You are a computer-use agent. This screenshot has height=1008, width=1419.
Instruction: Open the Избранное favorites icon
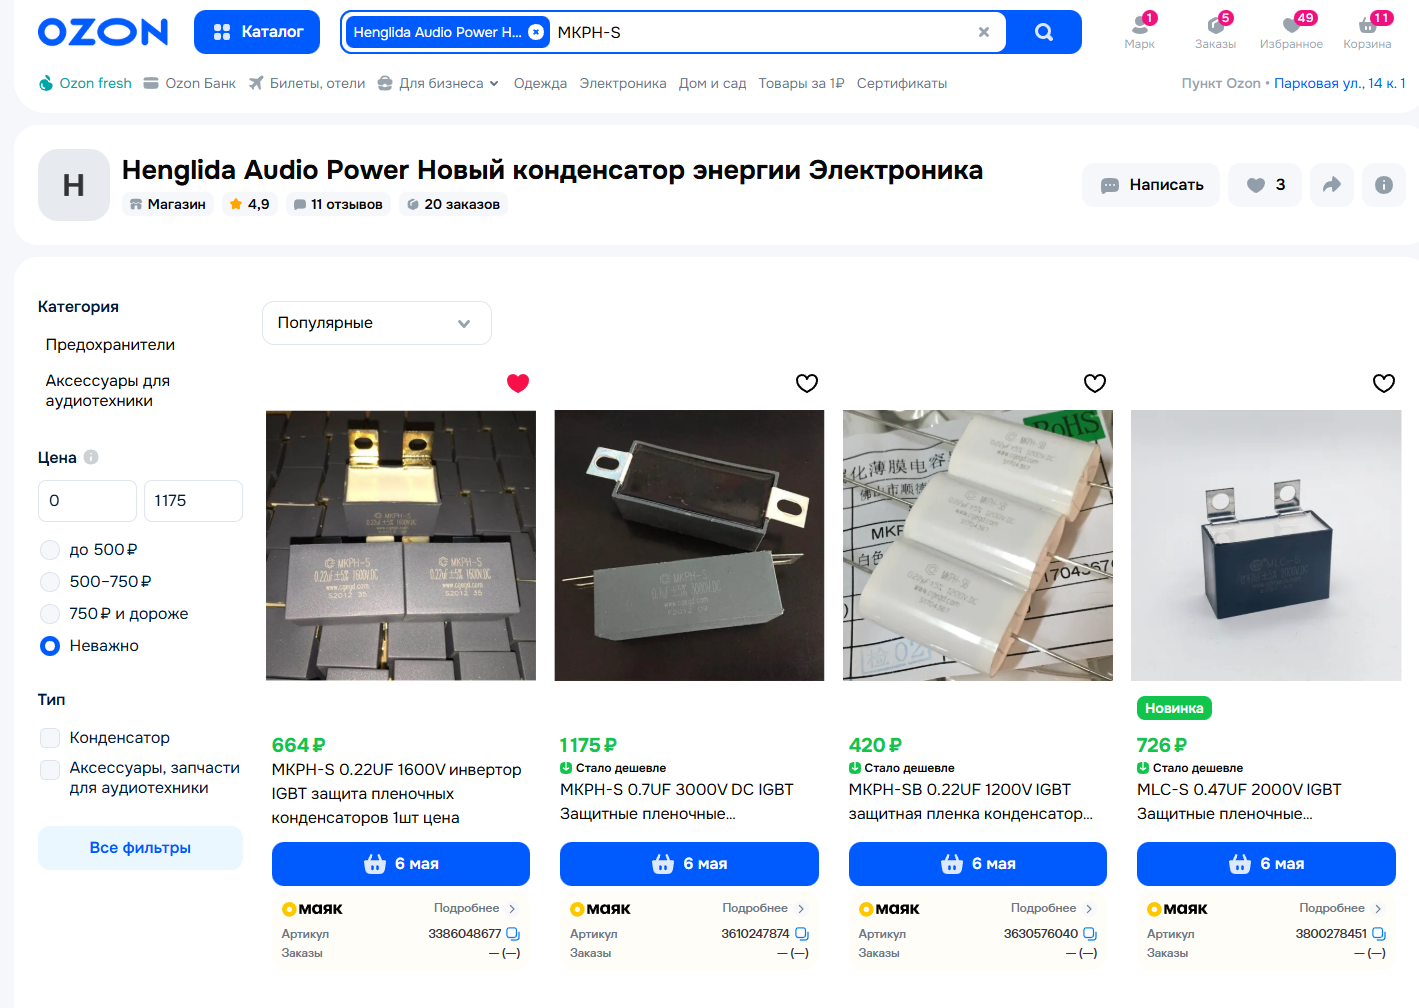[1291, 31]
